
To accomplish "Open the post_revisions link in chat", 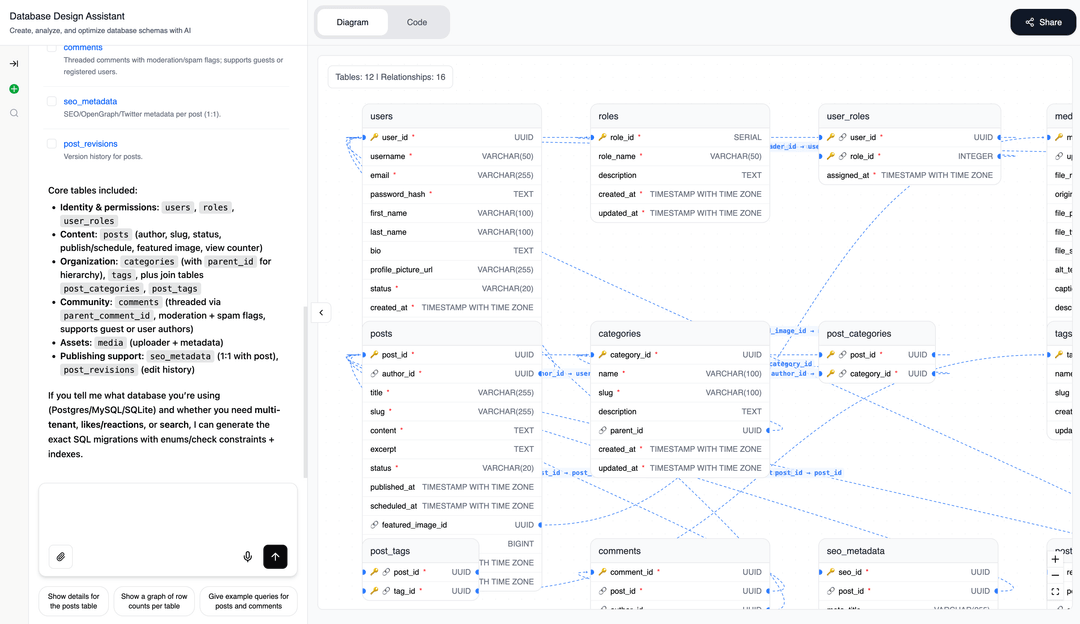I will point(90,144).
